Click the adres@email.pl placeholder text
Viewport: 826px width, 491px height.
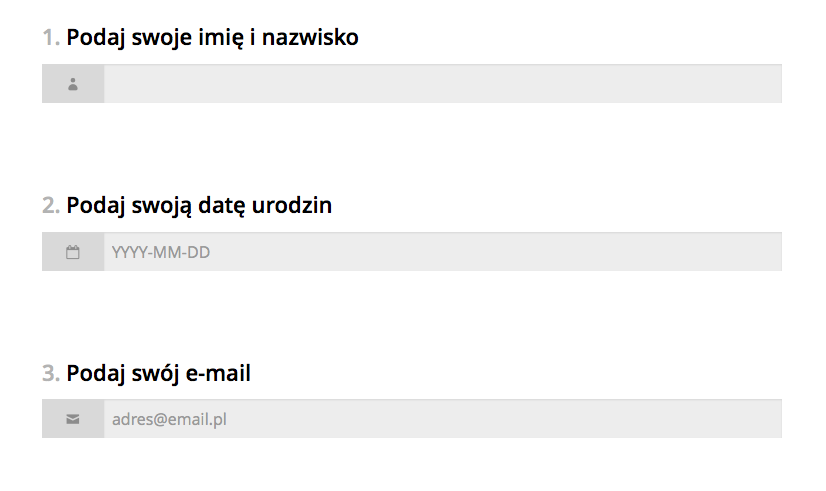[169, 419]
